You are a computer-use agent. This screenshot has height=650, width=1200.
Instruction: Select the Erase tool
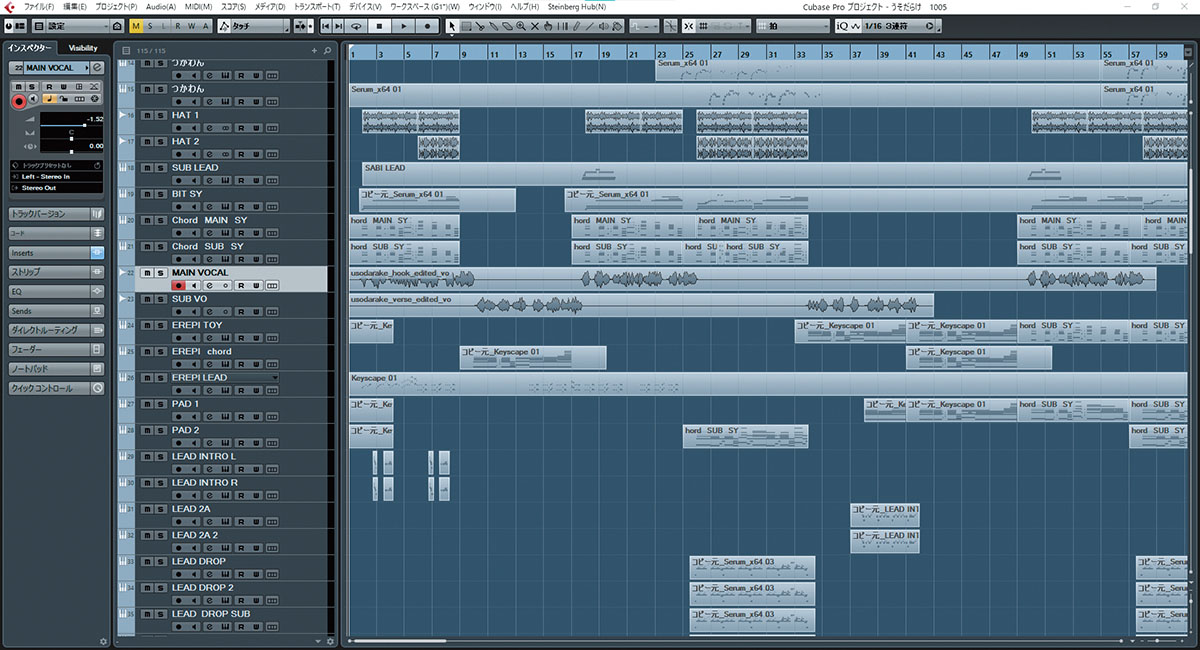click(507, 25)
